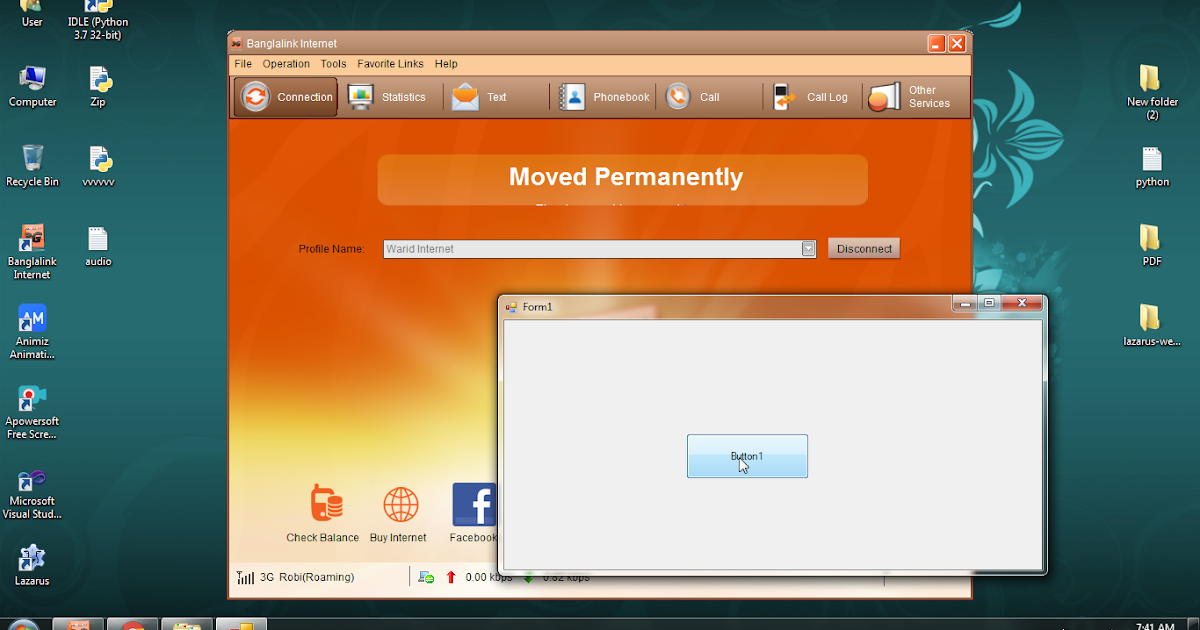Open the Phonebook icon
The width and height of the screenshot is (1200, 630).
(x=573, y=96)
